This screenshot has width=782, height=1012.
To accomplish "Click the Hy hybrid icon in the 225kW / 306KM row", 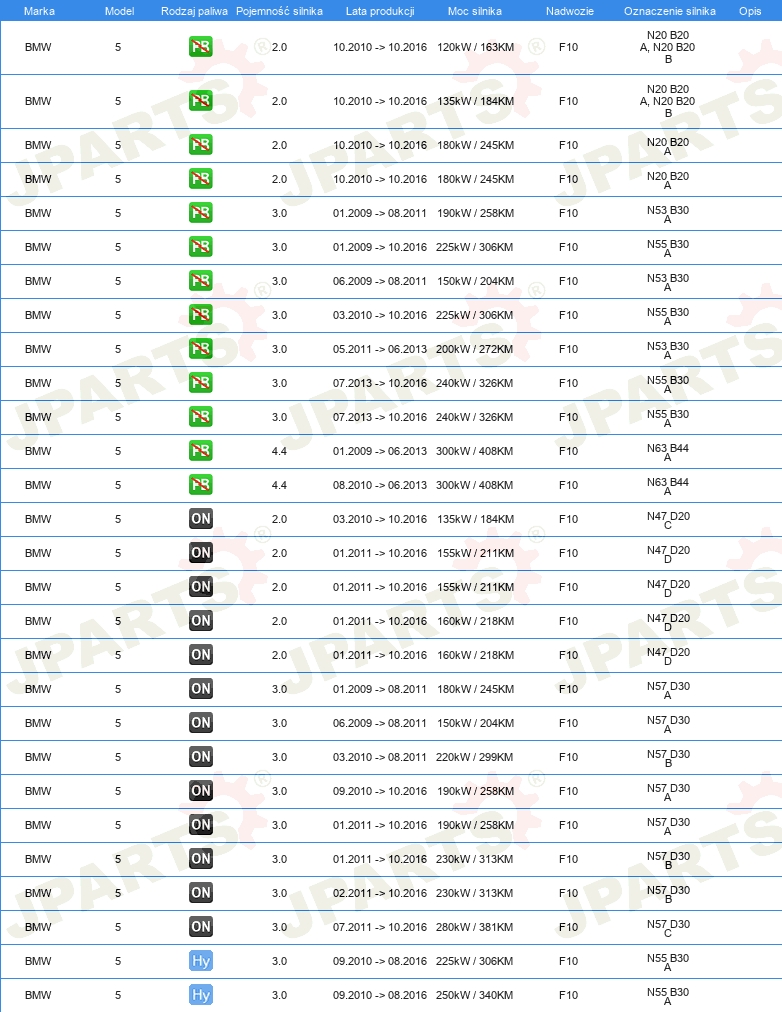I will [201, 961].
